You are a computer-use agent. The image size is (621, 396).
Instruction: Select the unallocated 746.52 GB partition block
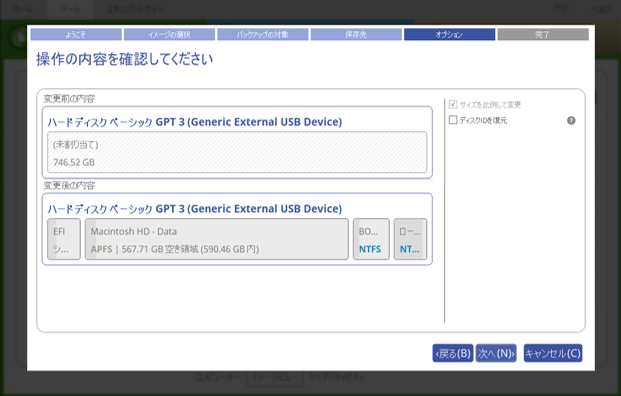coord(237,152)
